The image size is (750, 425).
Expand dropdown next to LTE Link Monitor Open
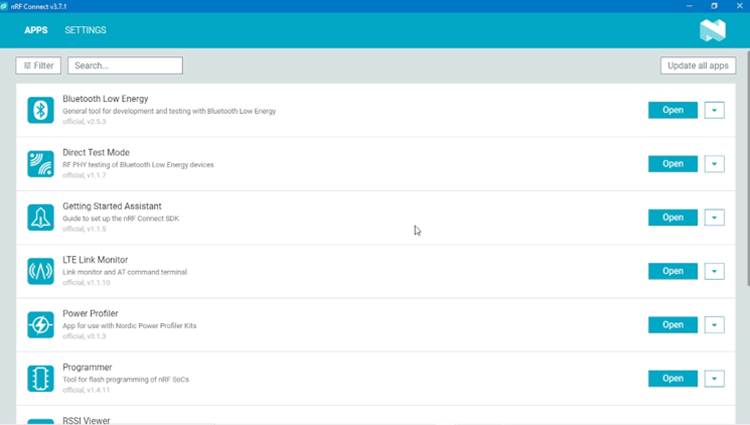click(714, 271)
